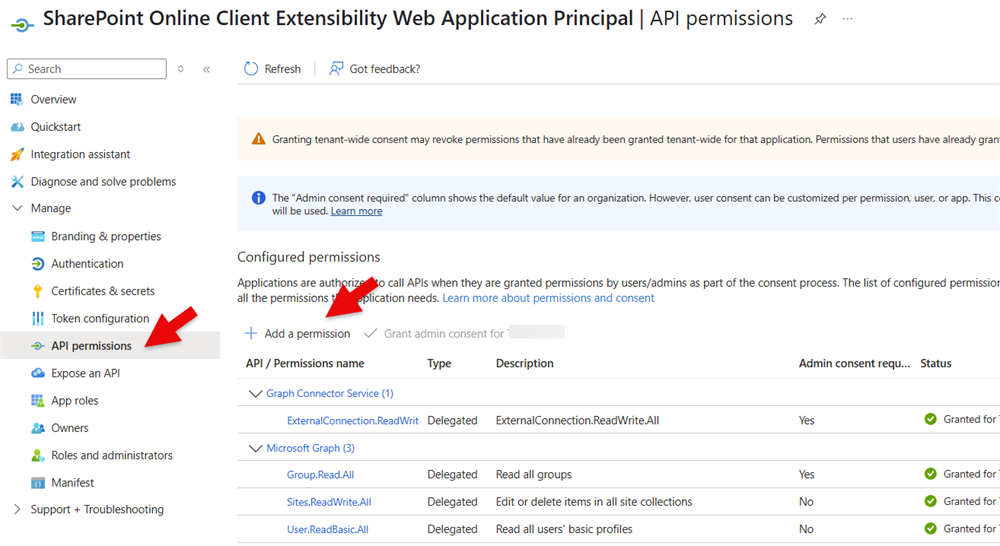Screen dimensions: 1000x546
Task: Collapse the sidebar with double chevron
Action: point(207,70)
